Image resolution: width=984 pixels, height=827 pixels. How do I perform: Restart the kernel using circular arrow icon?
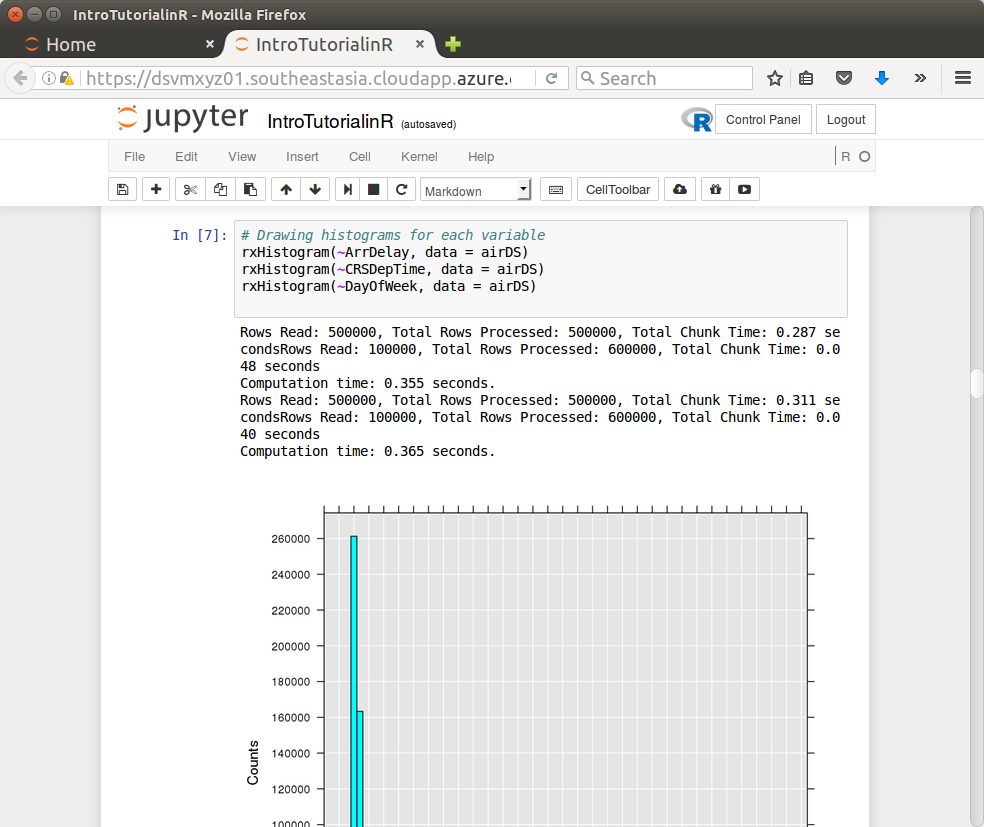pos(401,189)
